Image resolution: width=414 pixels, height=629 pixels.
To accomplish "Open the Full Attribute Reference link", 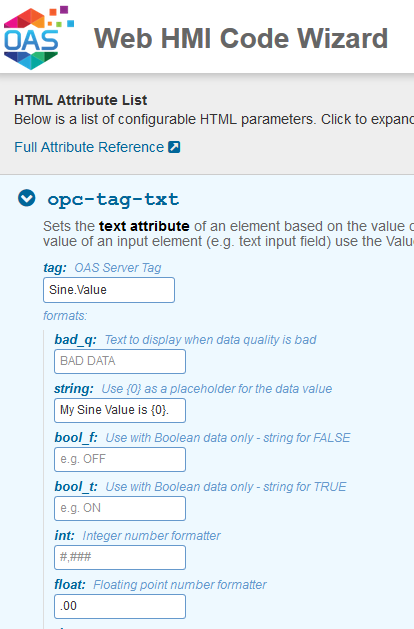I will 89,147.
